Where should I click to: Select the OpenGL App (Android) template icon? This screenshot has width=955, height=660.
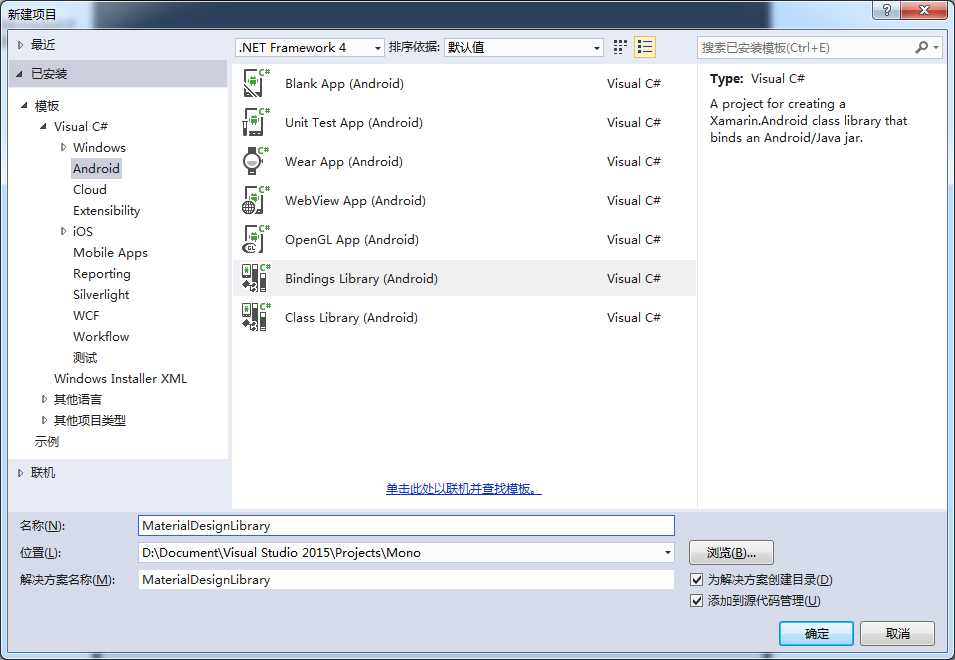pos(256,239)
